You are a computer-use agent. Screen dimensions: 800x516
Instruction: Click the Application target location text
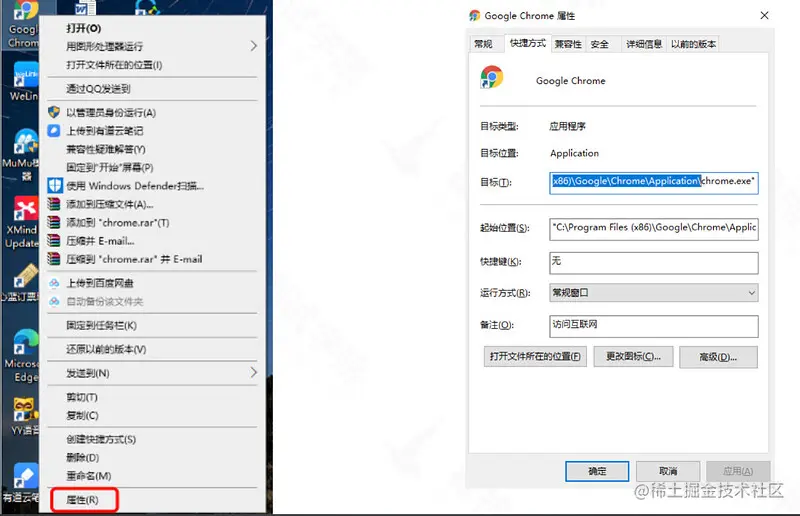pyautogui.click(x=574, y=153)
